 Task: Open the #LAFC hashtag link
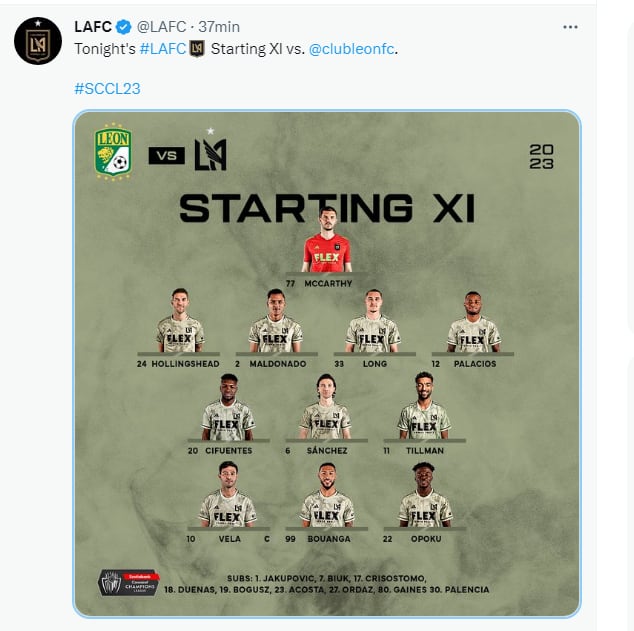(161, 48)
